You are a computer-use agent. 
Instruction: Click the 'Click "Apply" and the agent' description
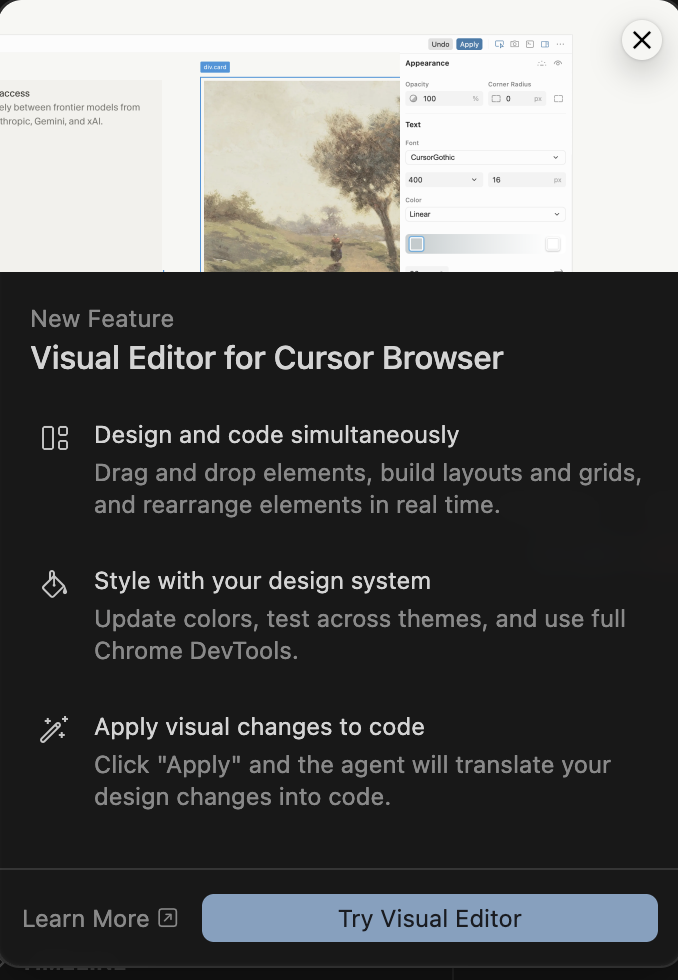352,781
